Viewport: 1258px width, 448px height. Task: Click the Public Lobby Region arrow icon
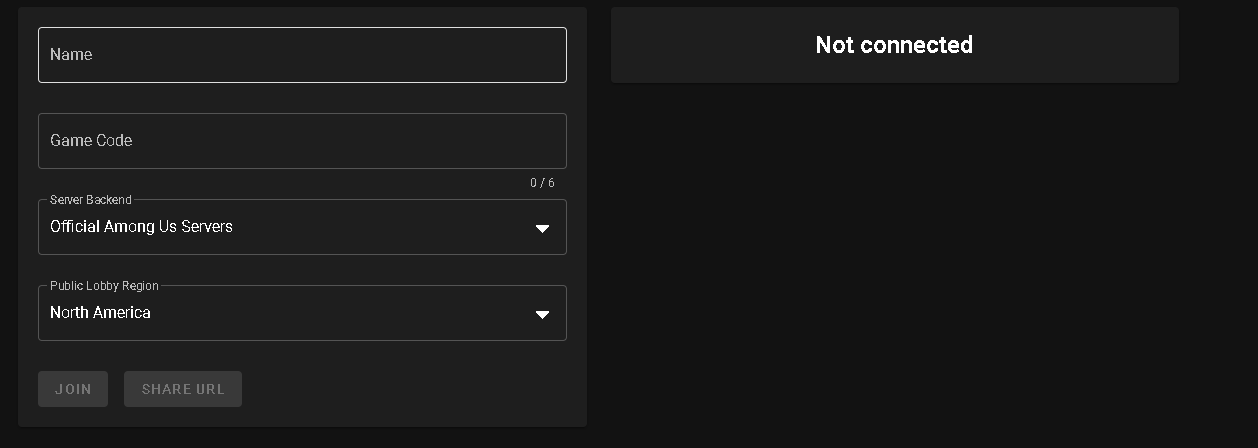click(542, 314)
